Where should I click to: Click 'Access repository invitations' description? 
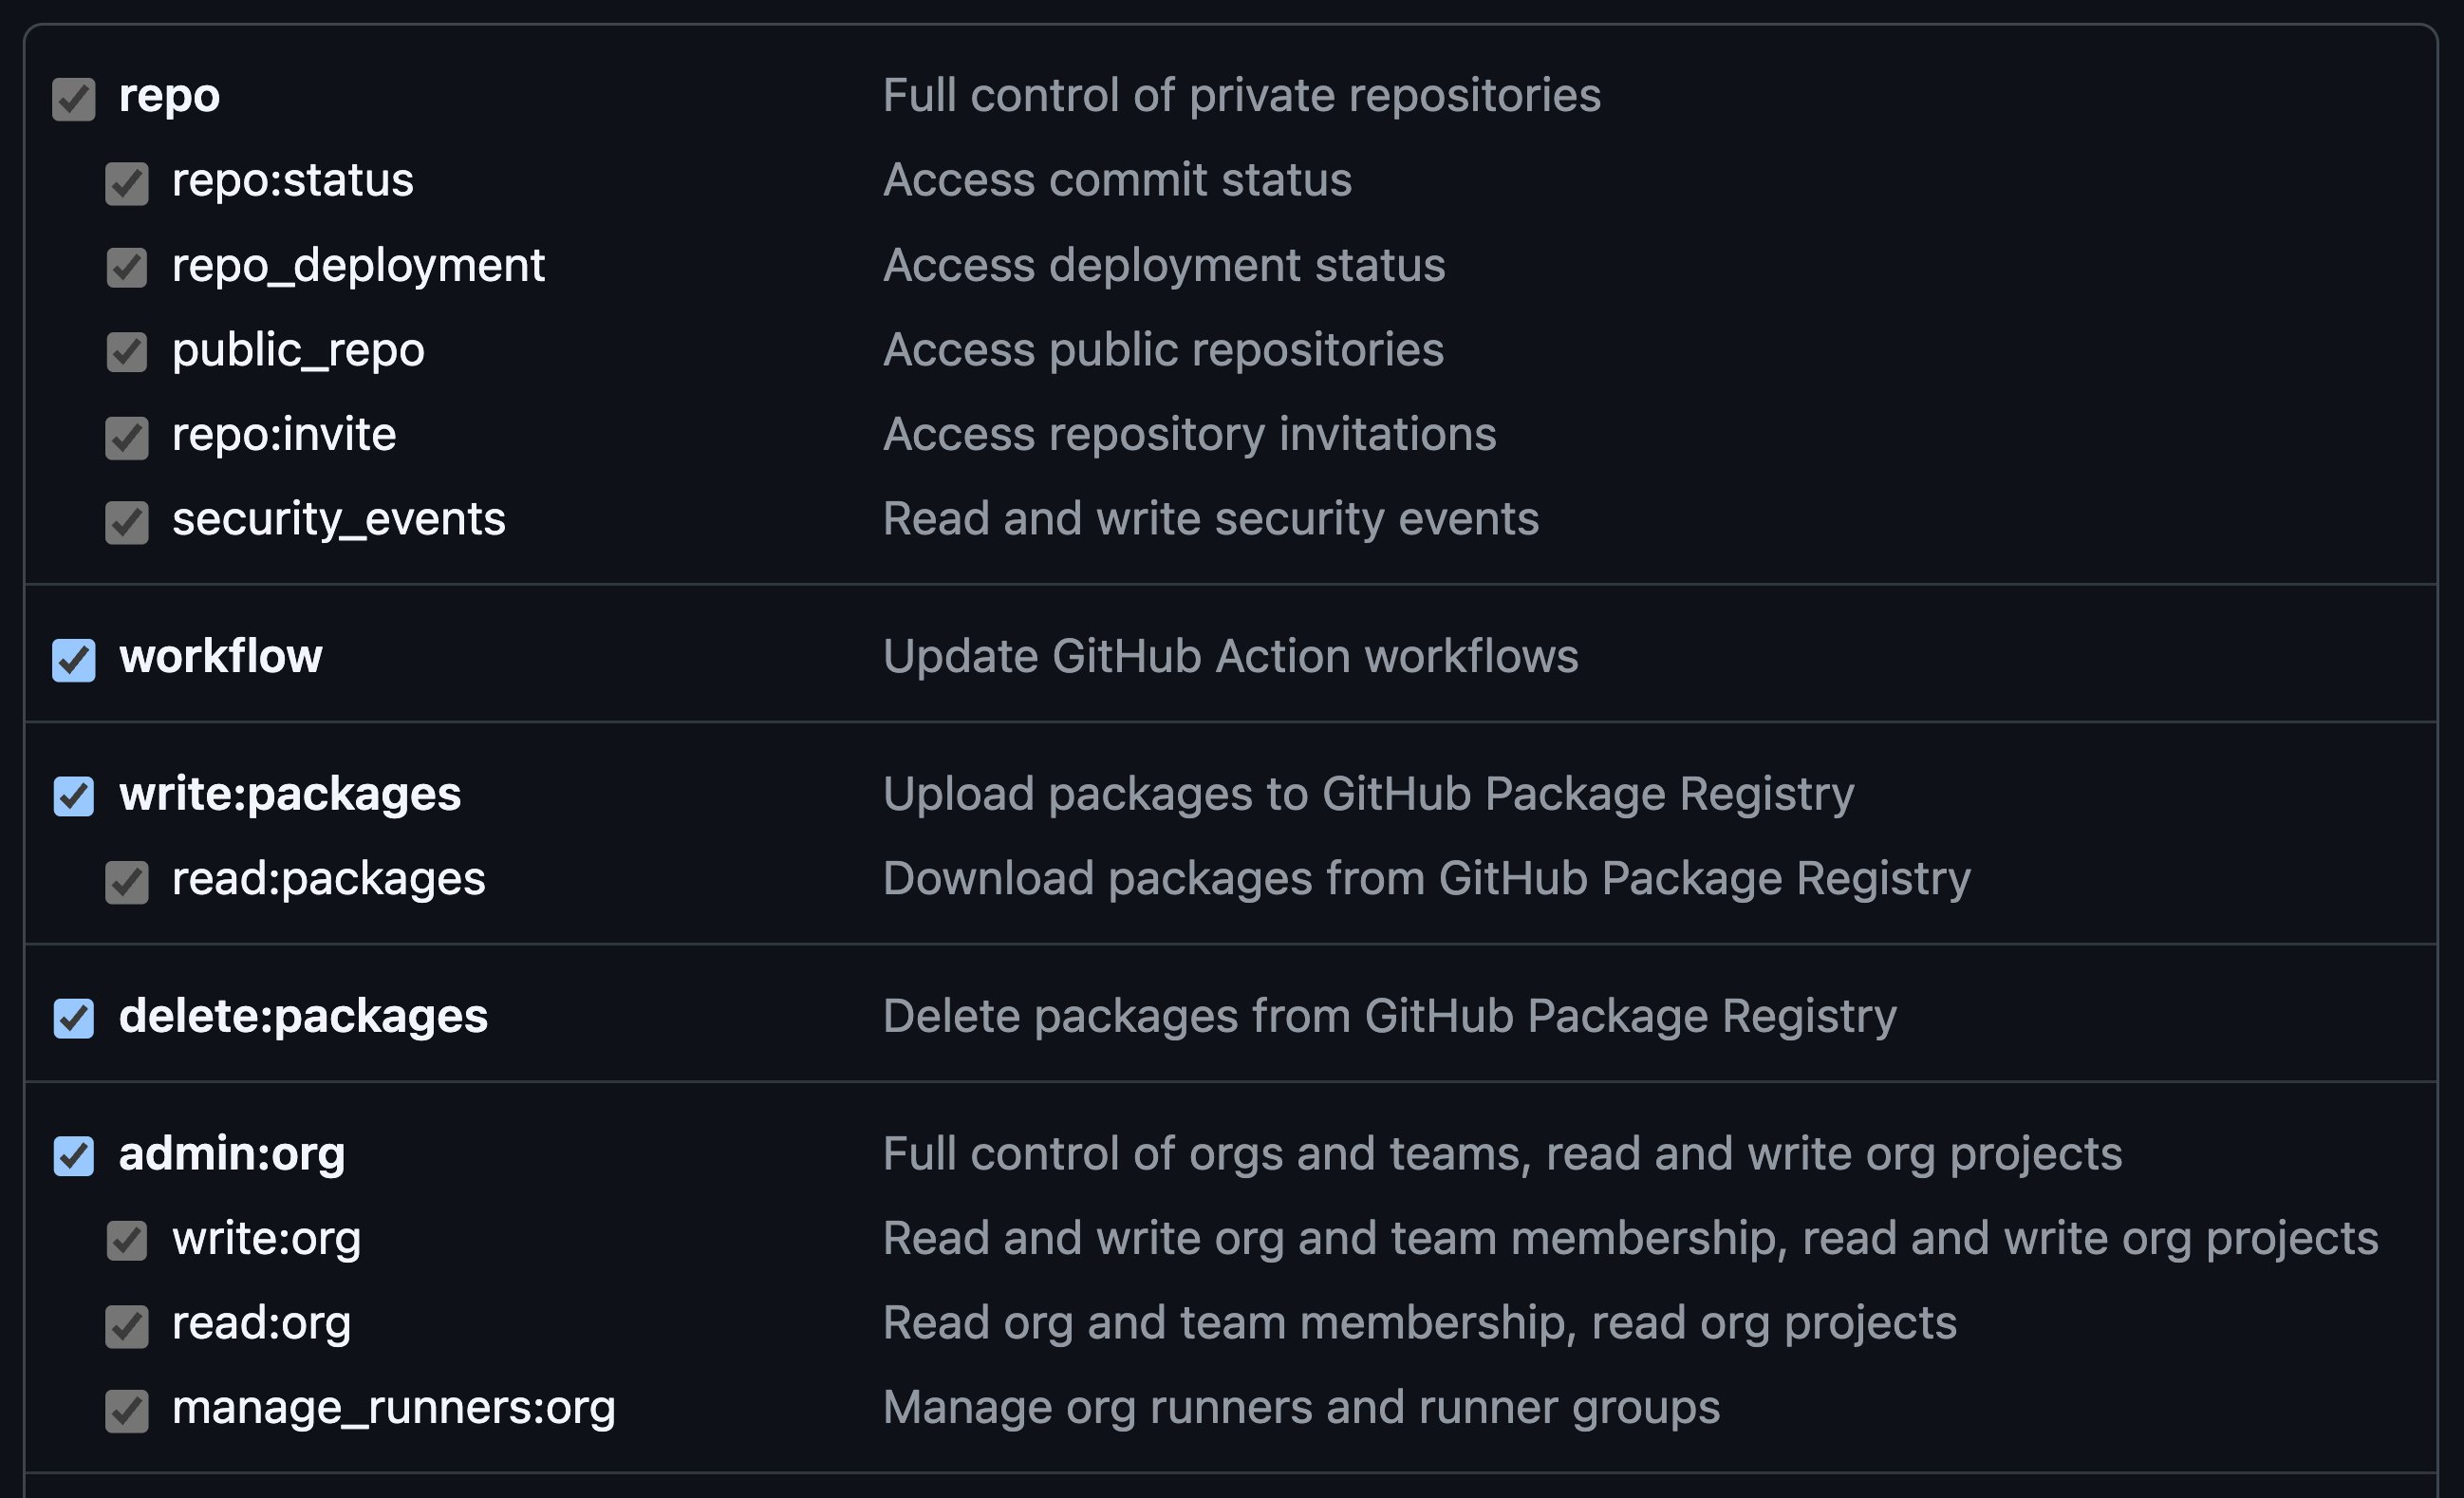[1190, 435]
